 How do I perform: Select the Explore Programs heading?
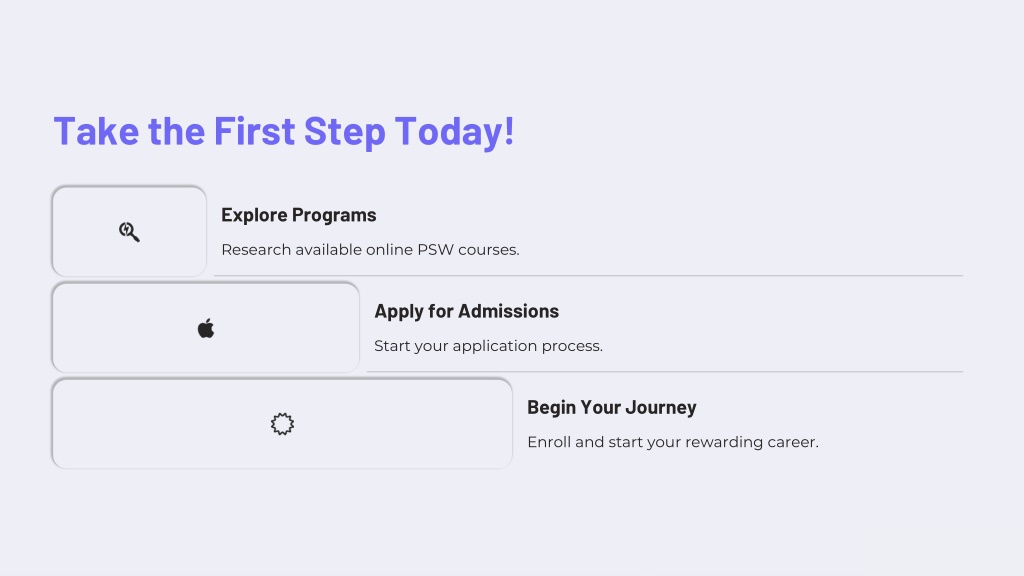(x=298, y=215)
